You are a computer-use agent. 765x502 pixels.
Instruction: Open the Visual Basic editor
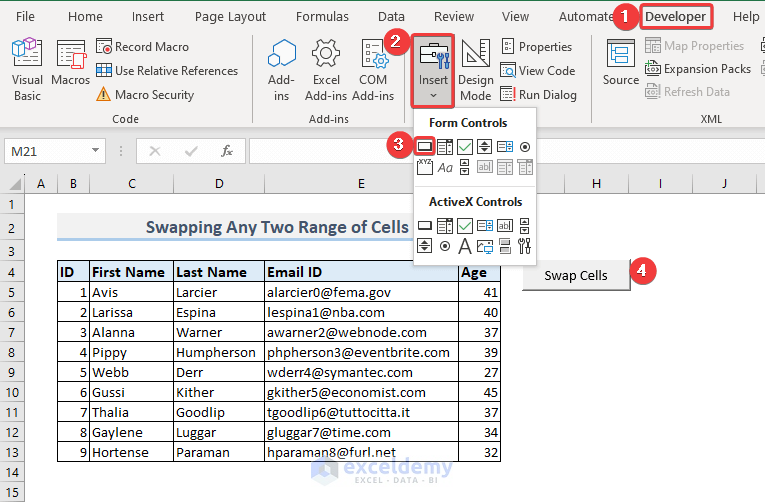27,69
